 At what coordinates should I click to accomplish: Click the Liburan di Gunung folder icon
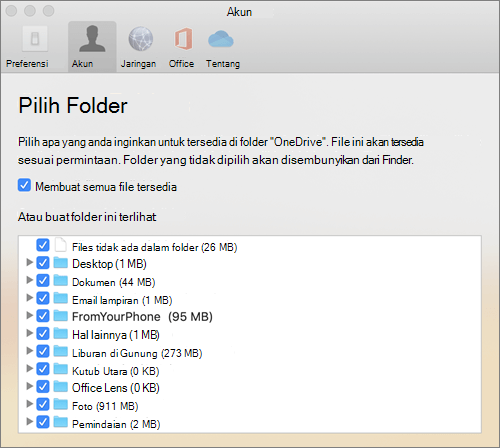(61, 351)
